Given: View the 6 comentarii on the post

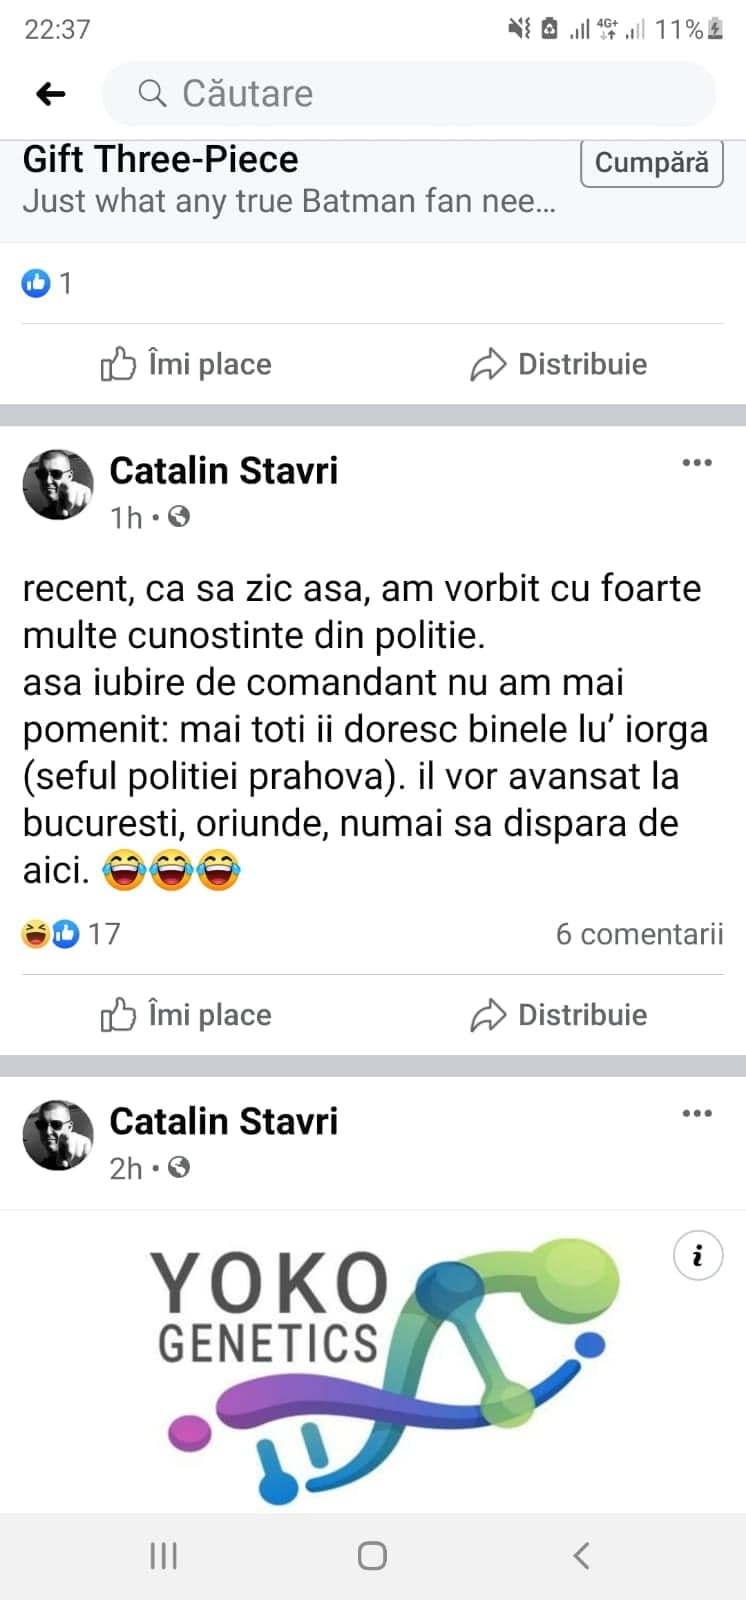Looking at the screenshot, I should pos(639,934).
